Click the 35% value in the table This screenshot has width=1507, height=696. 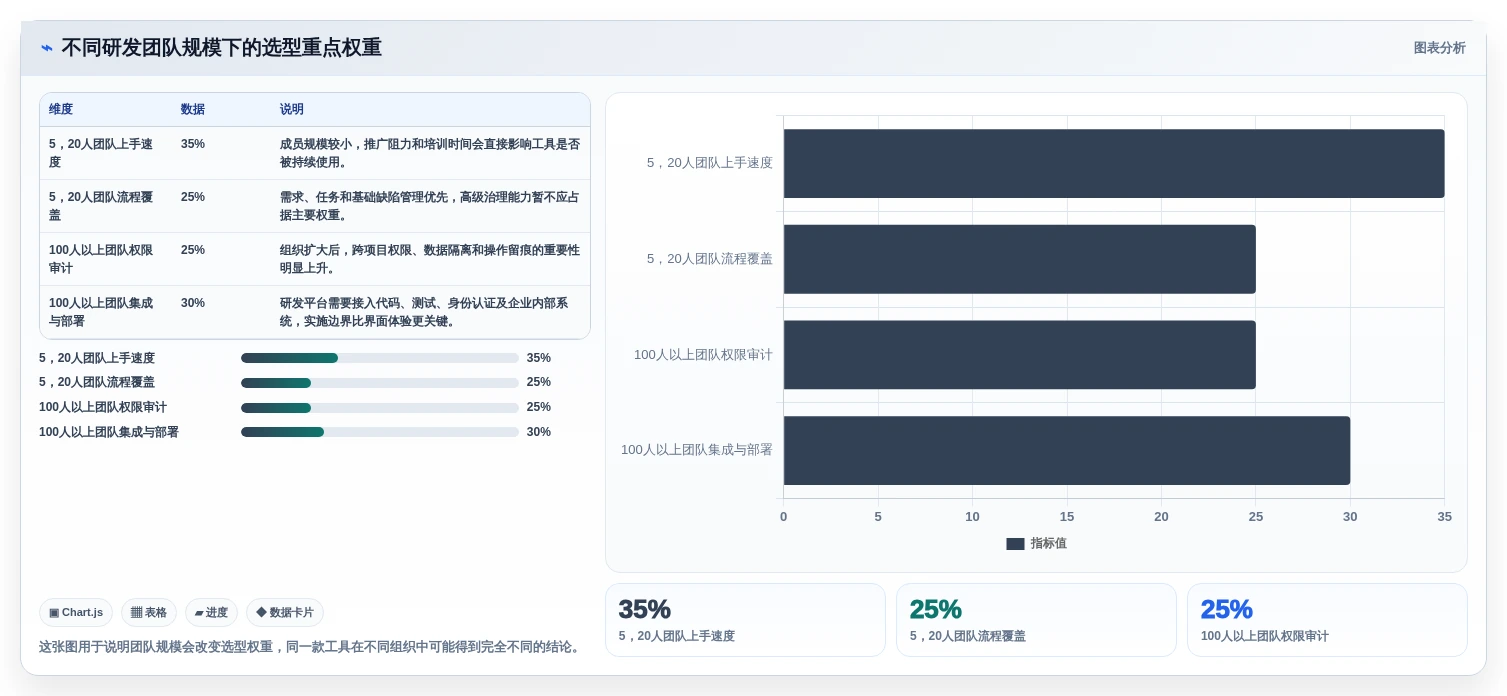193,144
